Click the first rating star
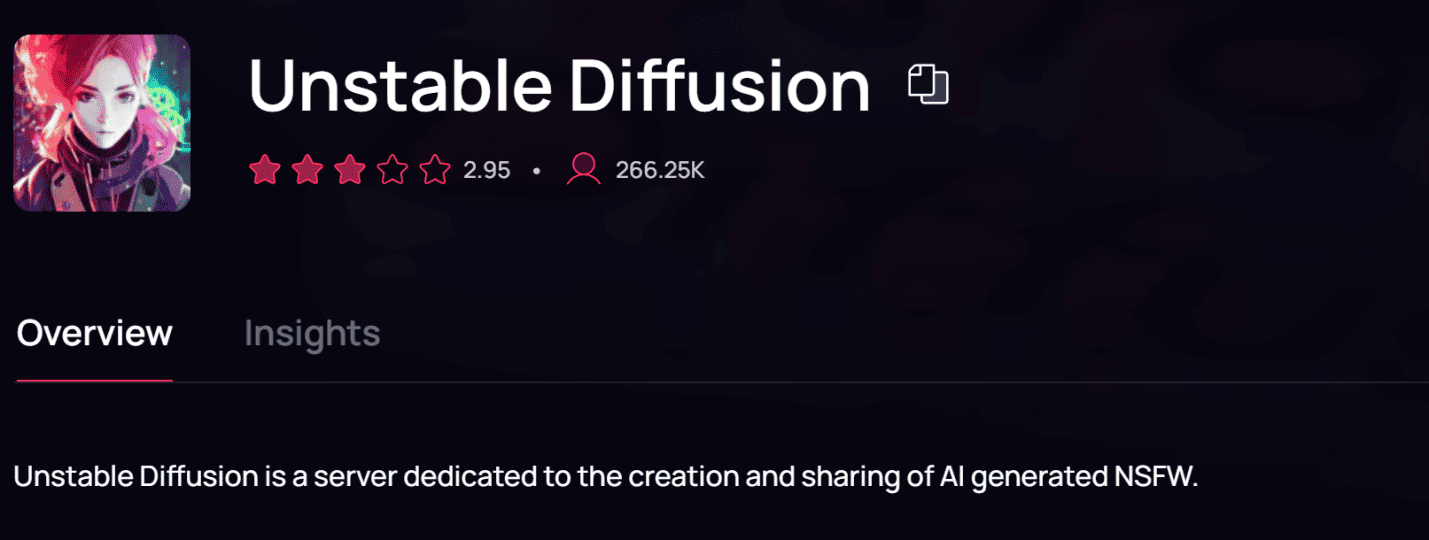The width and height of the screenshot is (1429, 540). [263, 170]
